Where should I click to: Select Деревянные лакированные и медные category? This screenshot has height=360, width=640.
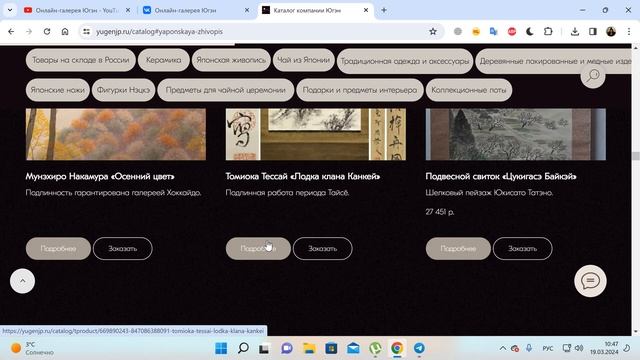click(x=553, y=61)
